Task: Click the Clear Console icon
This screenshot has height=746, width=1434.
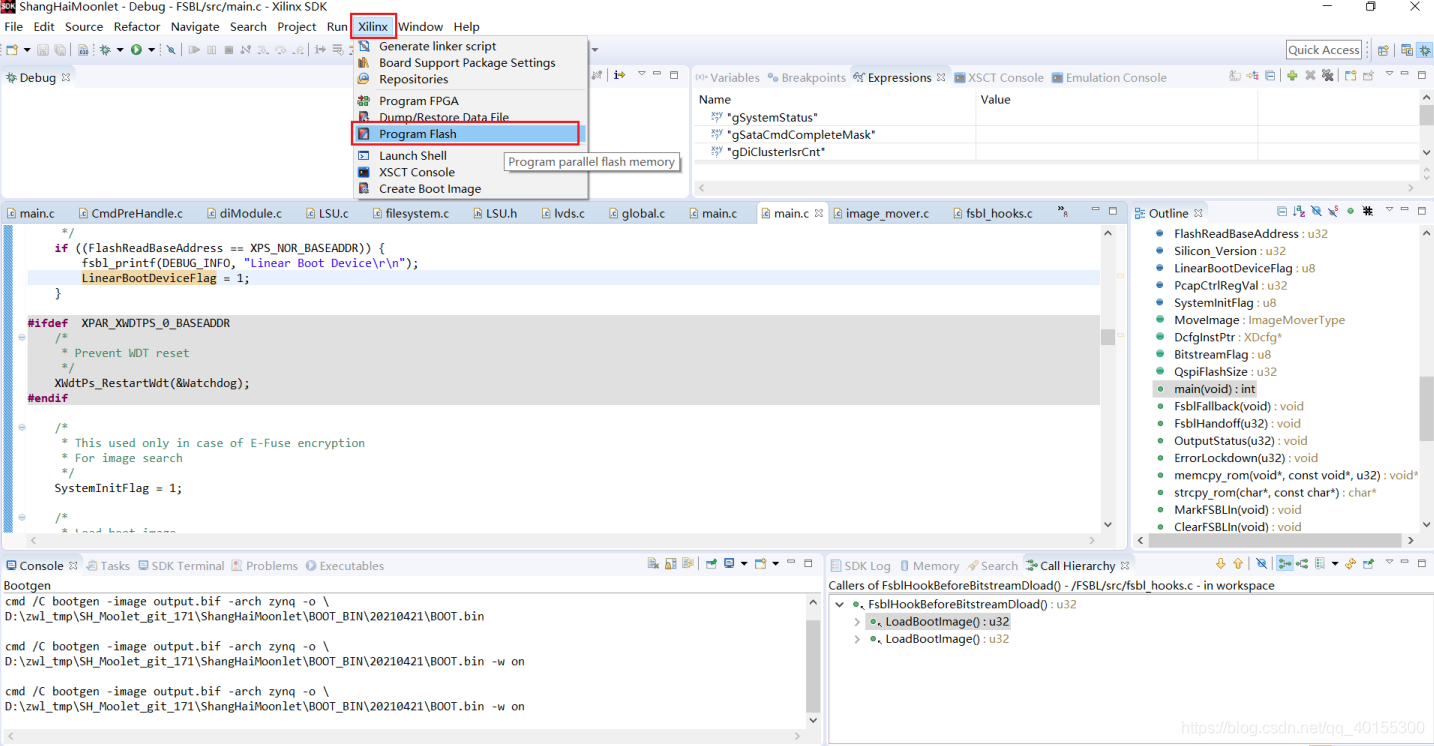Action: (x=653, y=565)
